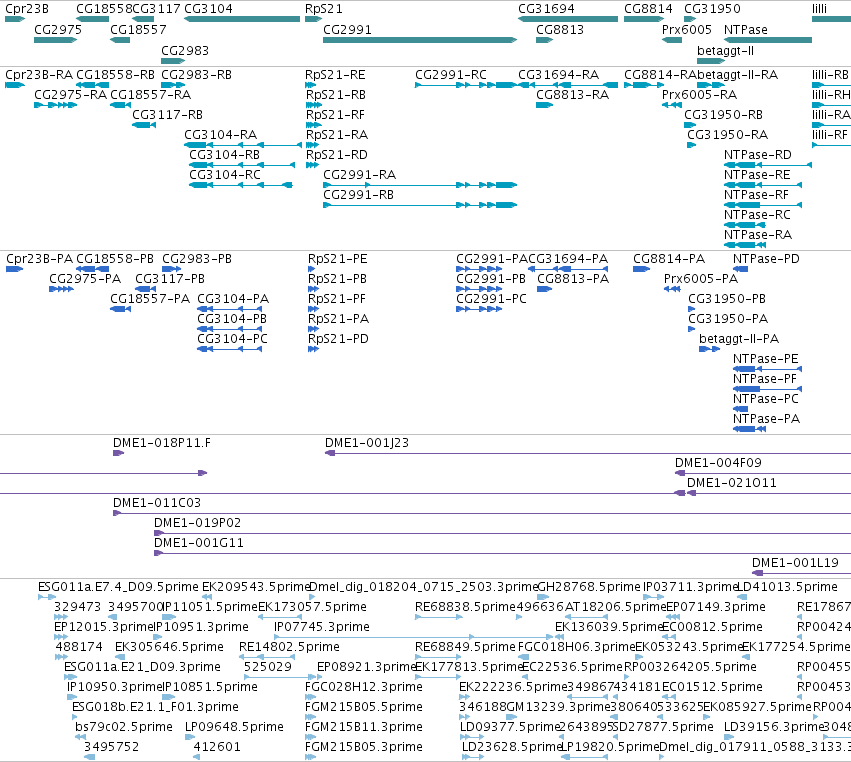Select the RpS21 gene label
Screen dimensions: 851x762
tap(323, 9)
